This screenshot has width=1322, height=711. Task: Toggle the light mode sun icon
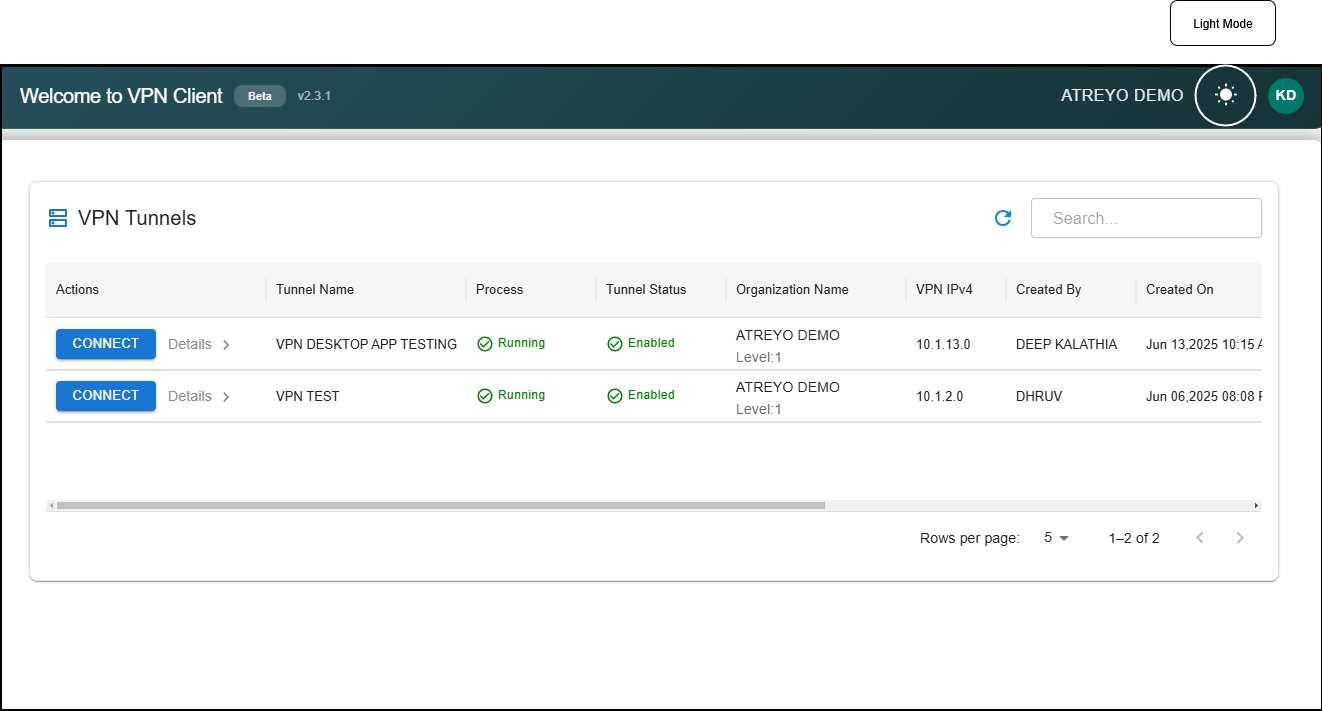(x=1225, y=96)
